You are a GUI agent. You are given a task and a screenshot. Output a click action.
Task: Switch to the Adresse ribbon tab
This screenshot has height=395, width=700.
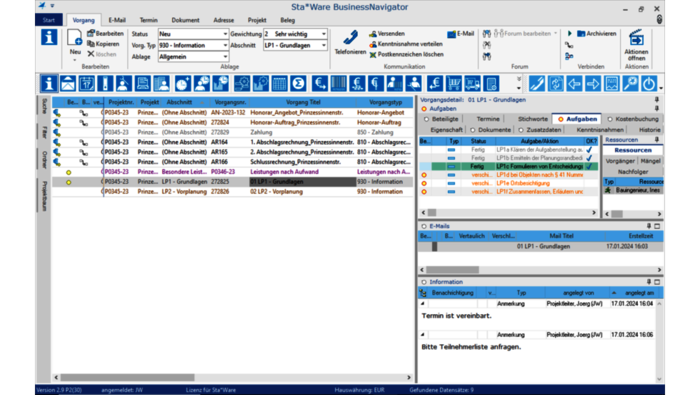224,20
